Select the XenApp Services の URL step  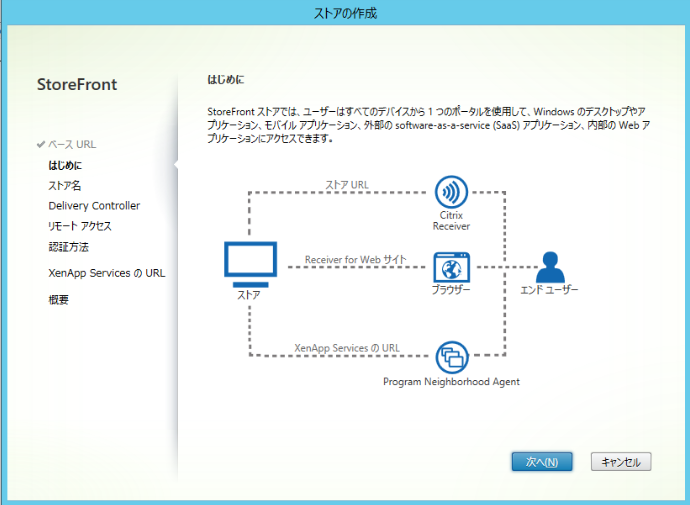(x=107, y=273)
